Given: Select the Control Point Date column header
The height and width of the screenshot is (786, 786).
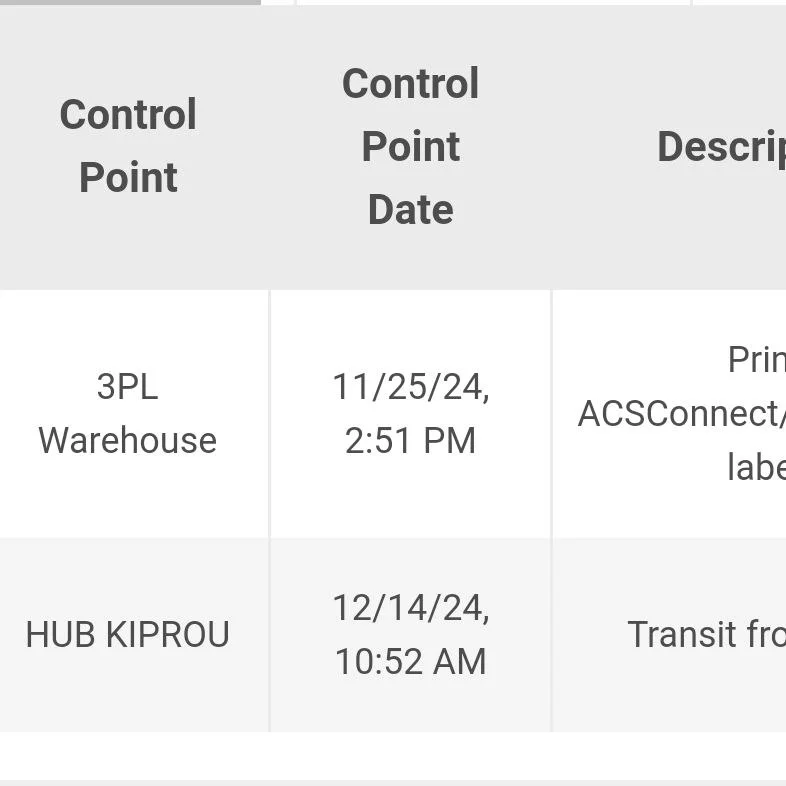Looking at the screenshot, I should (x=410, y=146).
